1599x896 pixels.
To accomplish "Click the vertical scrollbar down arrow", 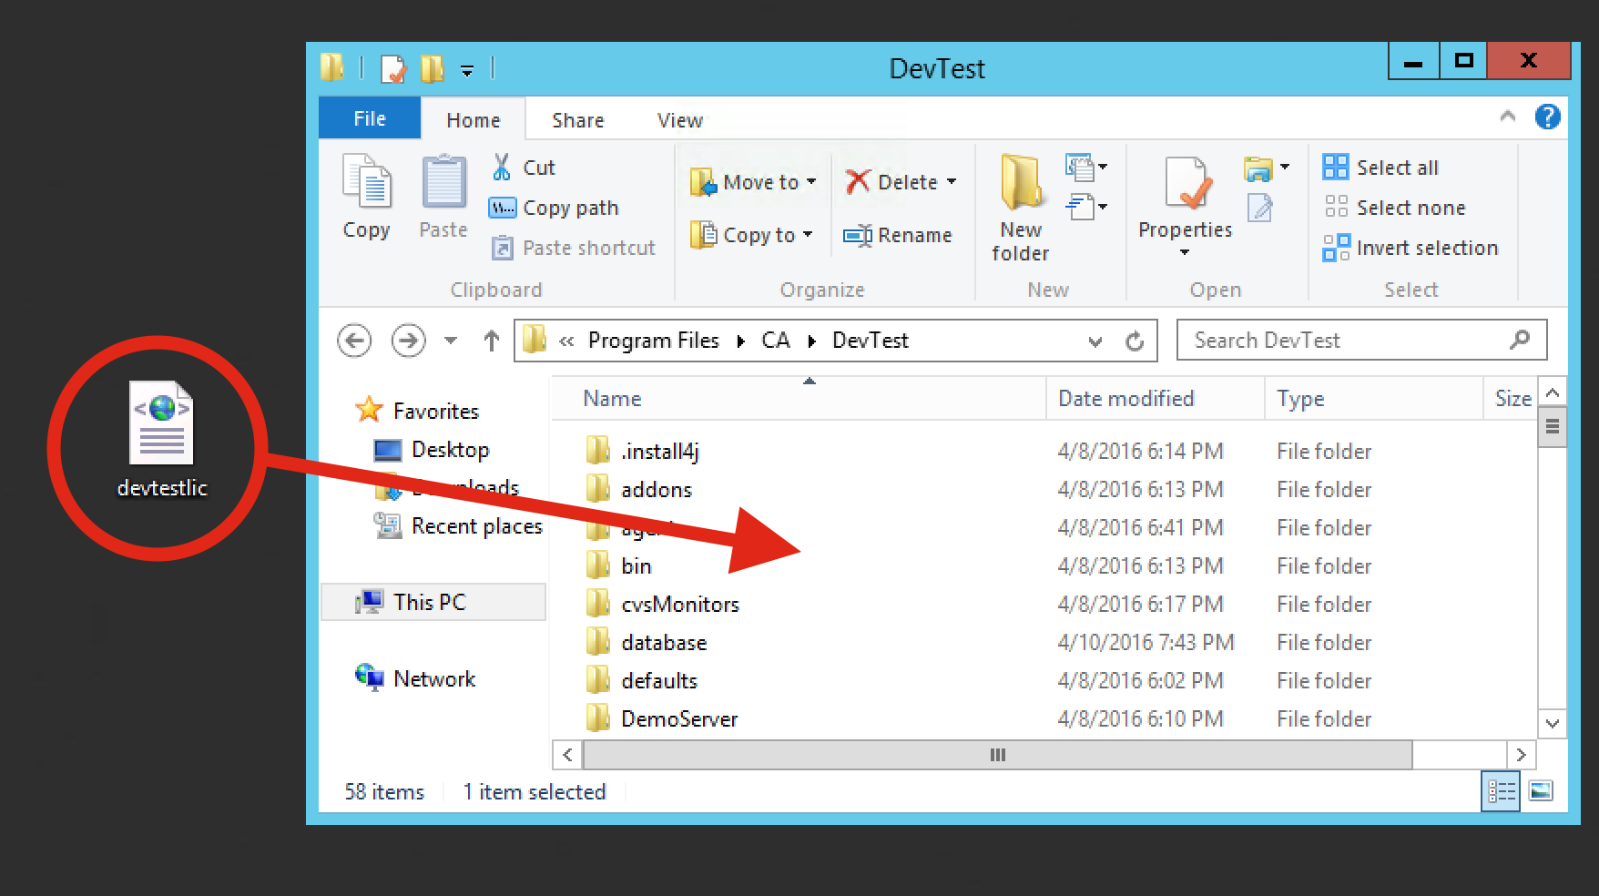I will point(1552,723).
